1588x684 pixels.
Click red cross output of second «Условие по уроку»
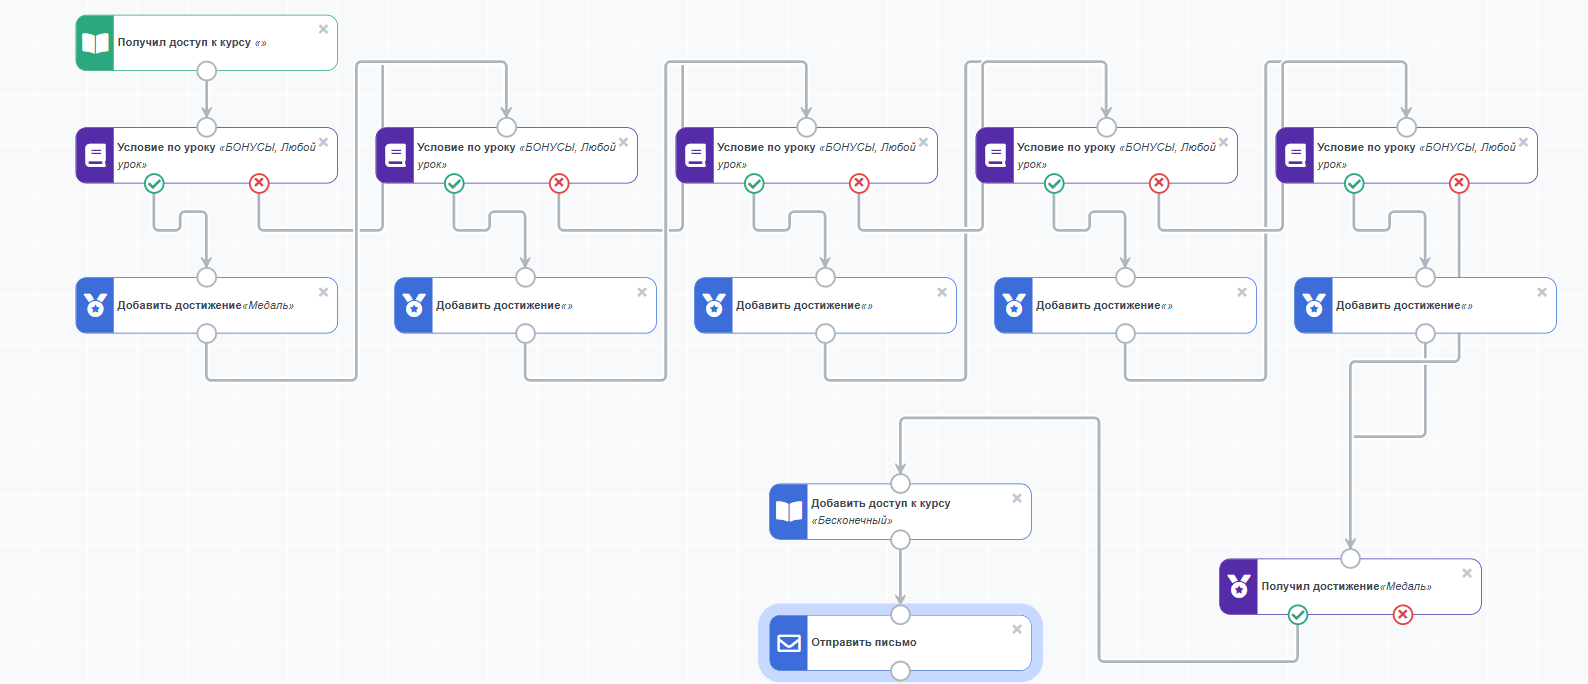point(559,183)
